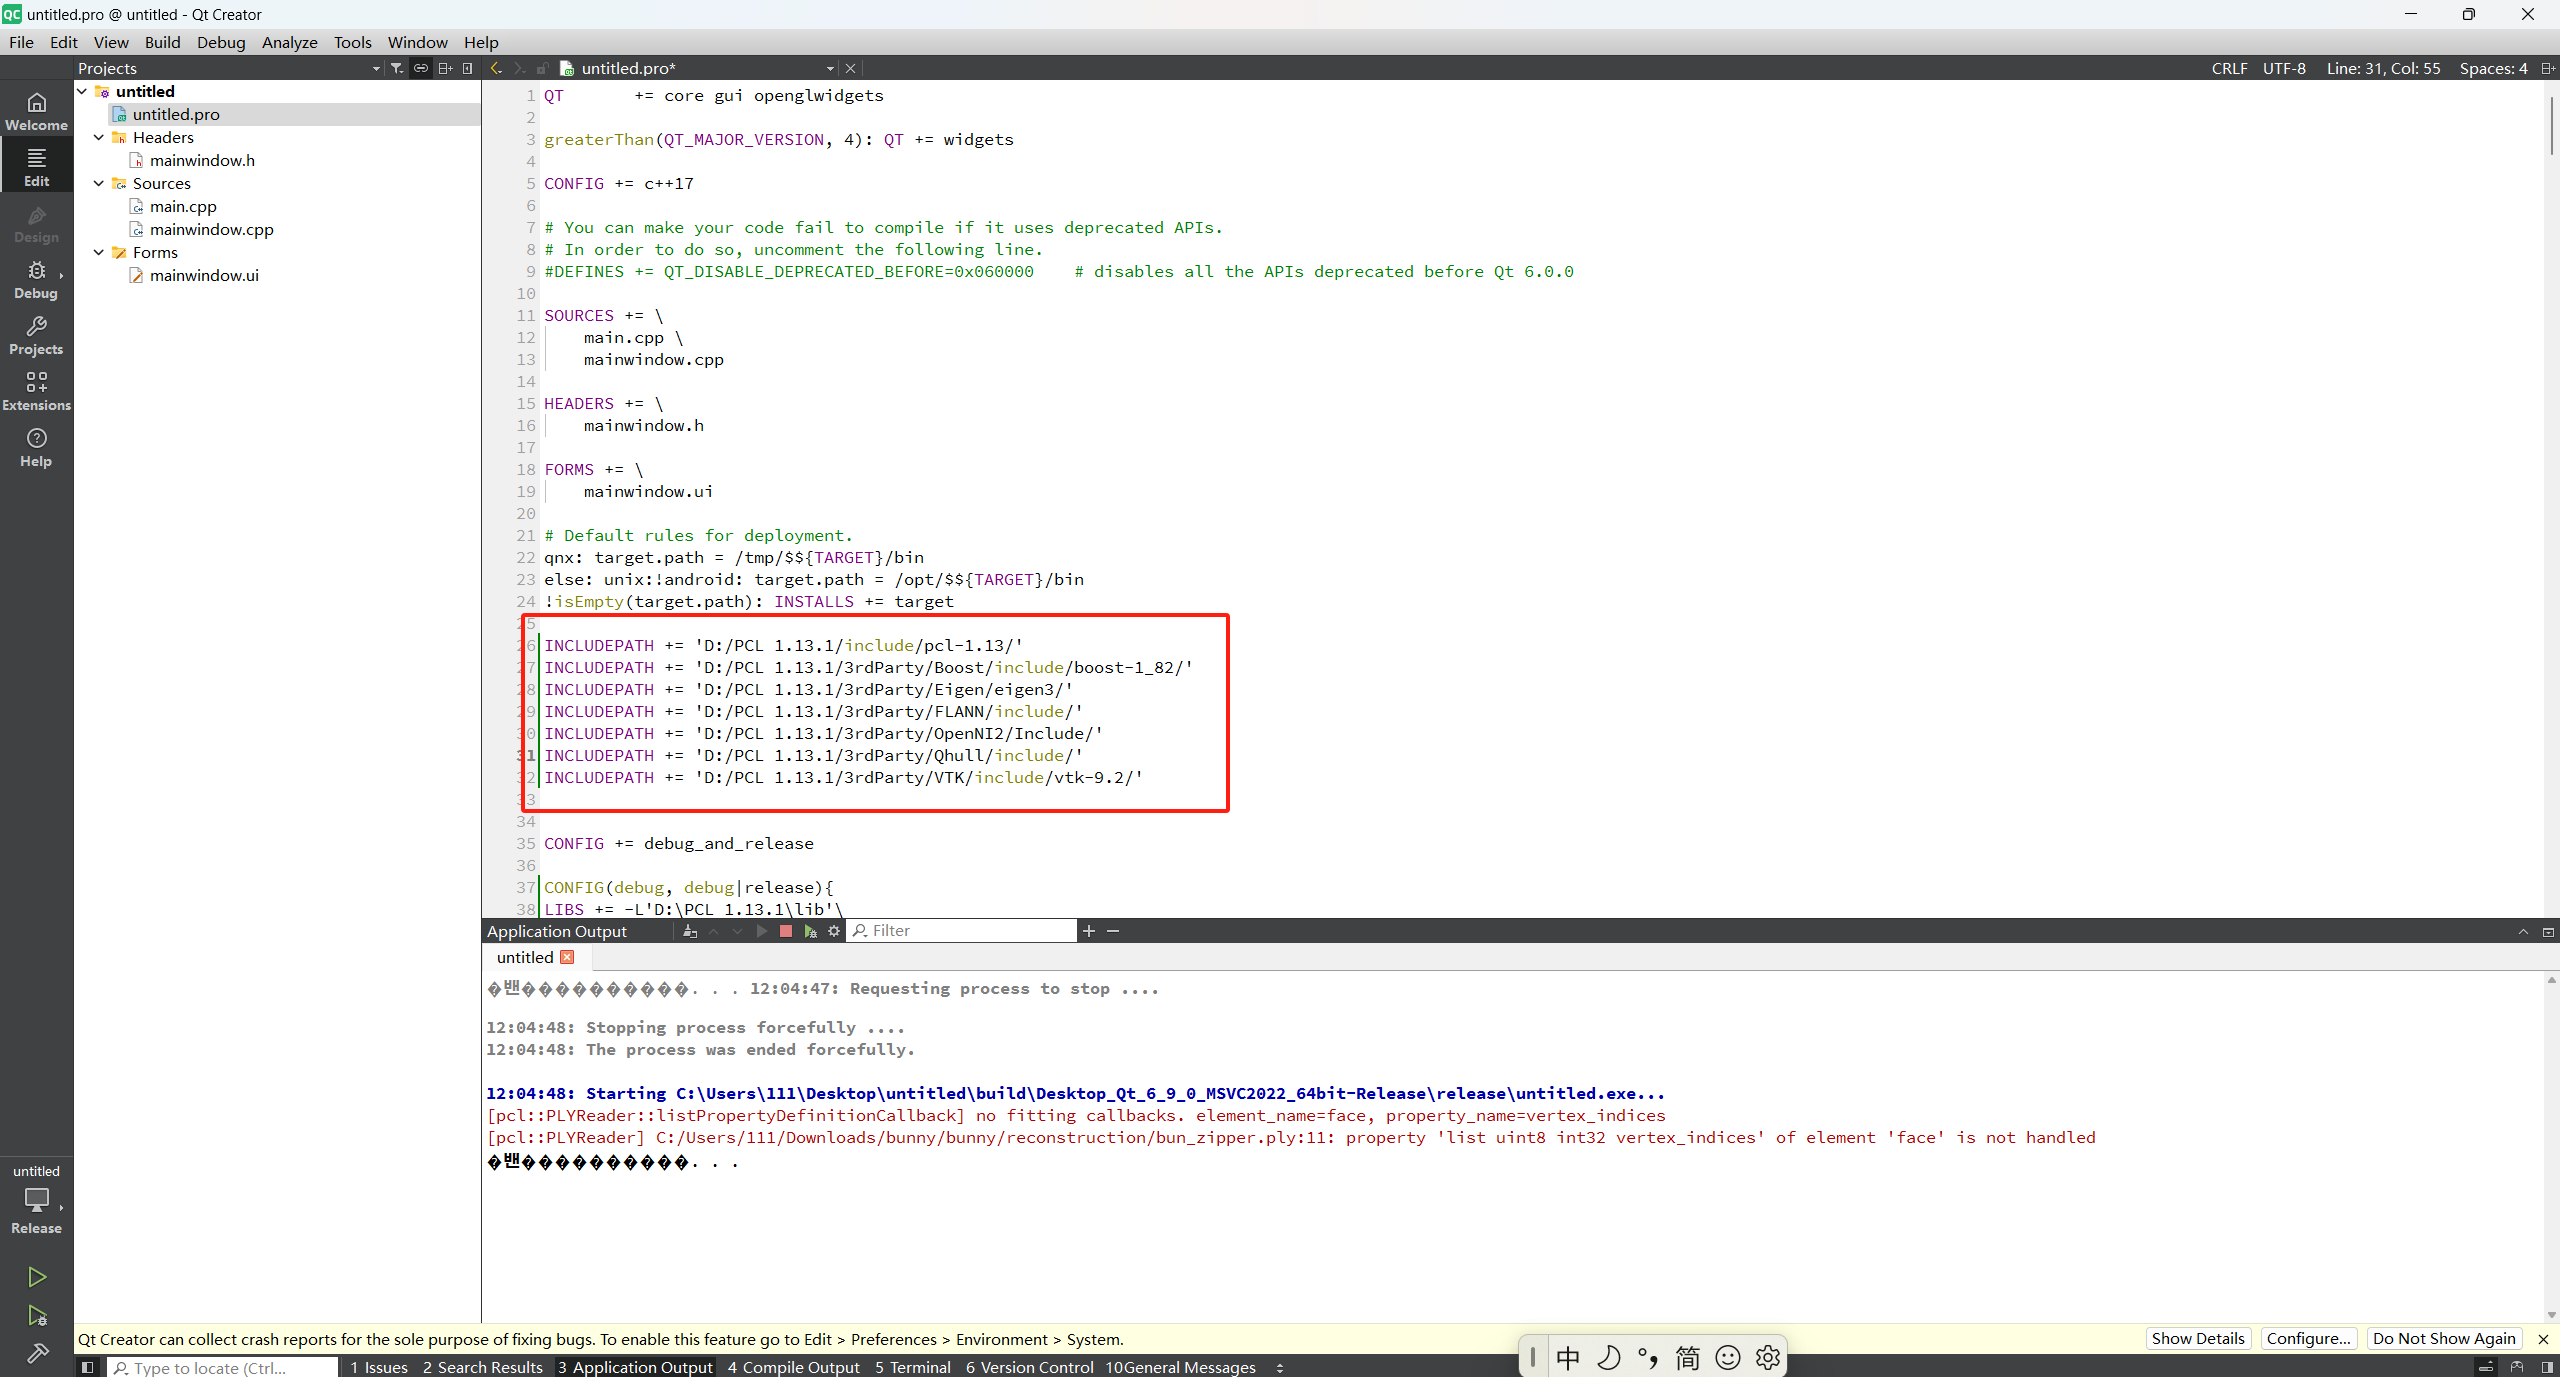Switch to the Compile Output tab
Viewport: 2560px width, 1377px height.
[793, 1367]
